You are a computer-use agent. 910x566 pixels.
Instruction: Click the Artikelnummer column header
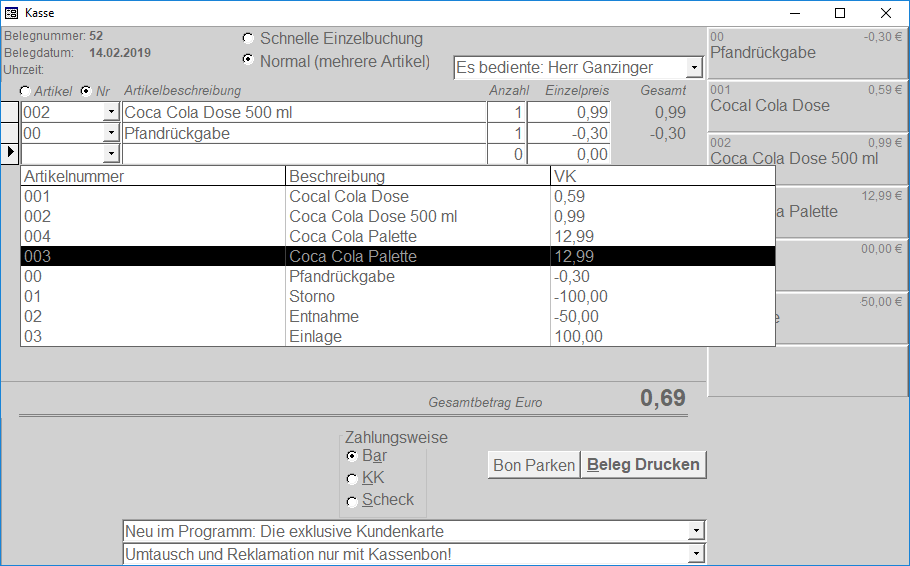click(x=153, y=176)
